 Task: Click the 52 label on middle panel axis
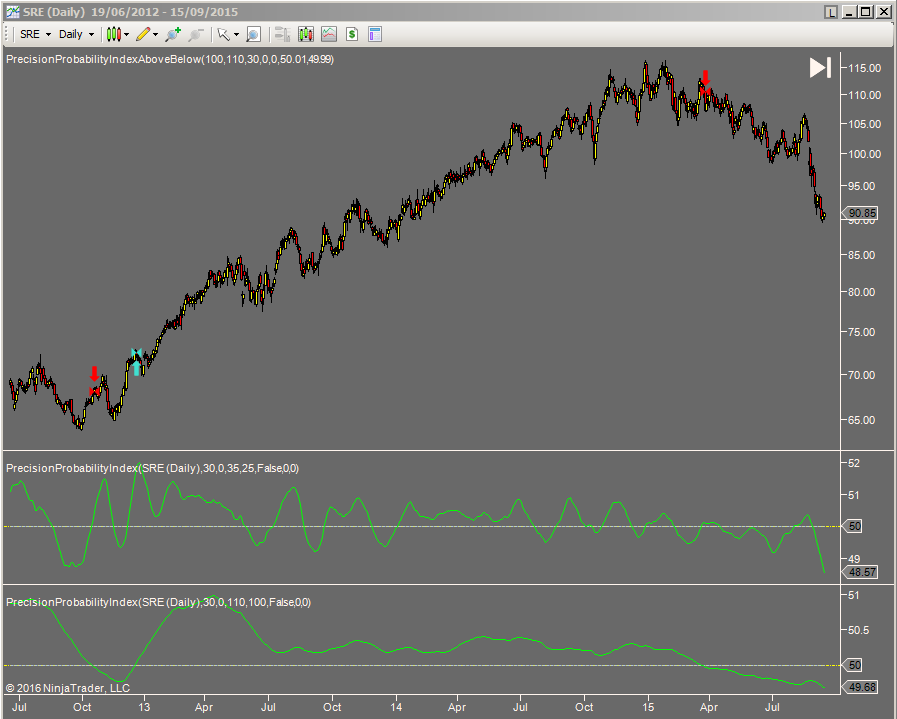coord(854,463)
